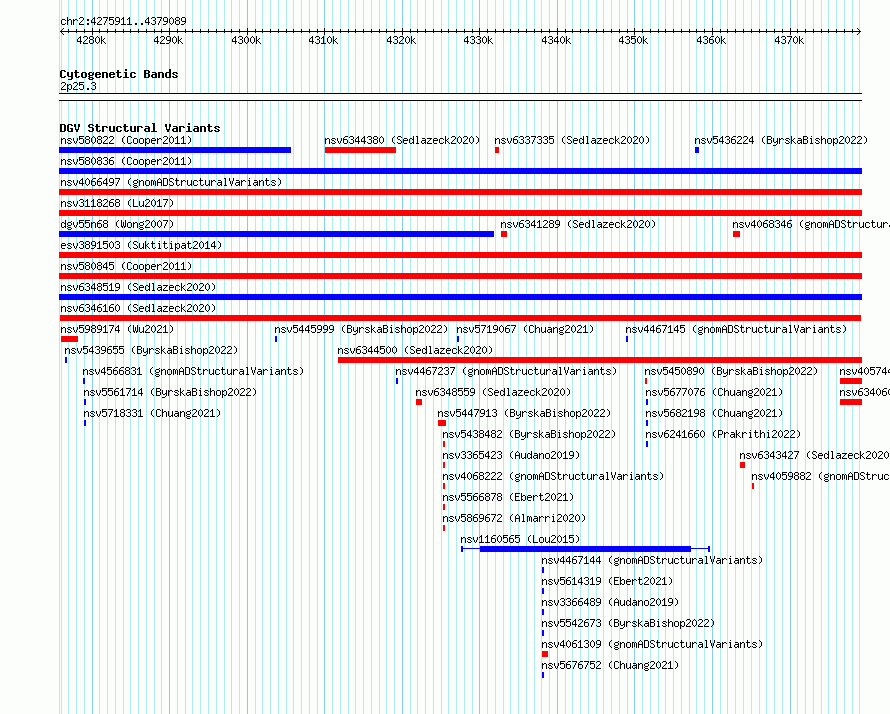Click nsv4068222 (gnomADStructuralVariants) label
This screenshot has height=714, width=890.
pyautogui.click(x=553, y=476)
